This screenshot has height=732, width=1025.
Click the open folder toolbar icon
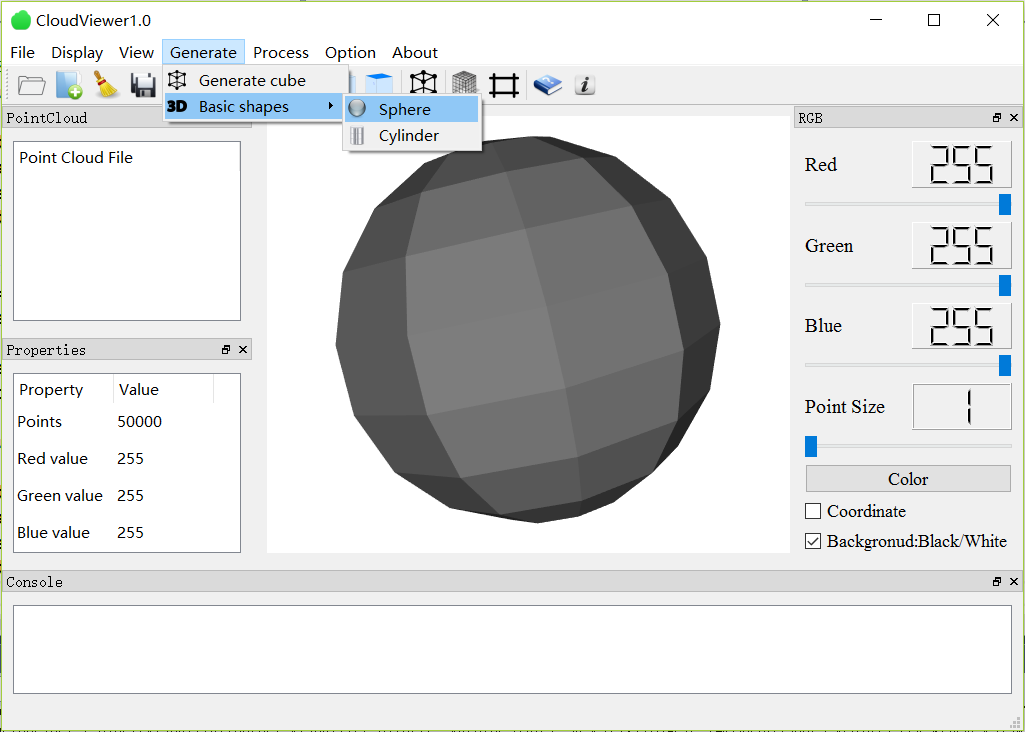click(x=32, y=85)
